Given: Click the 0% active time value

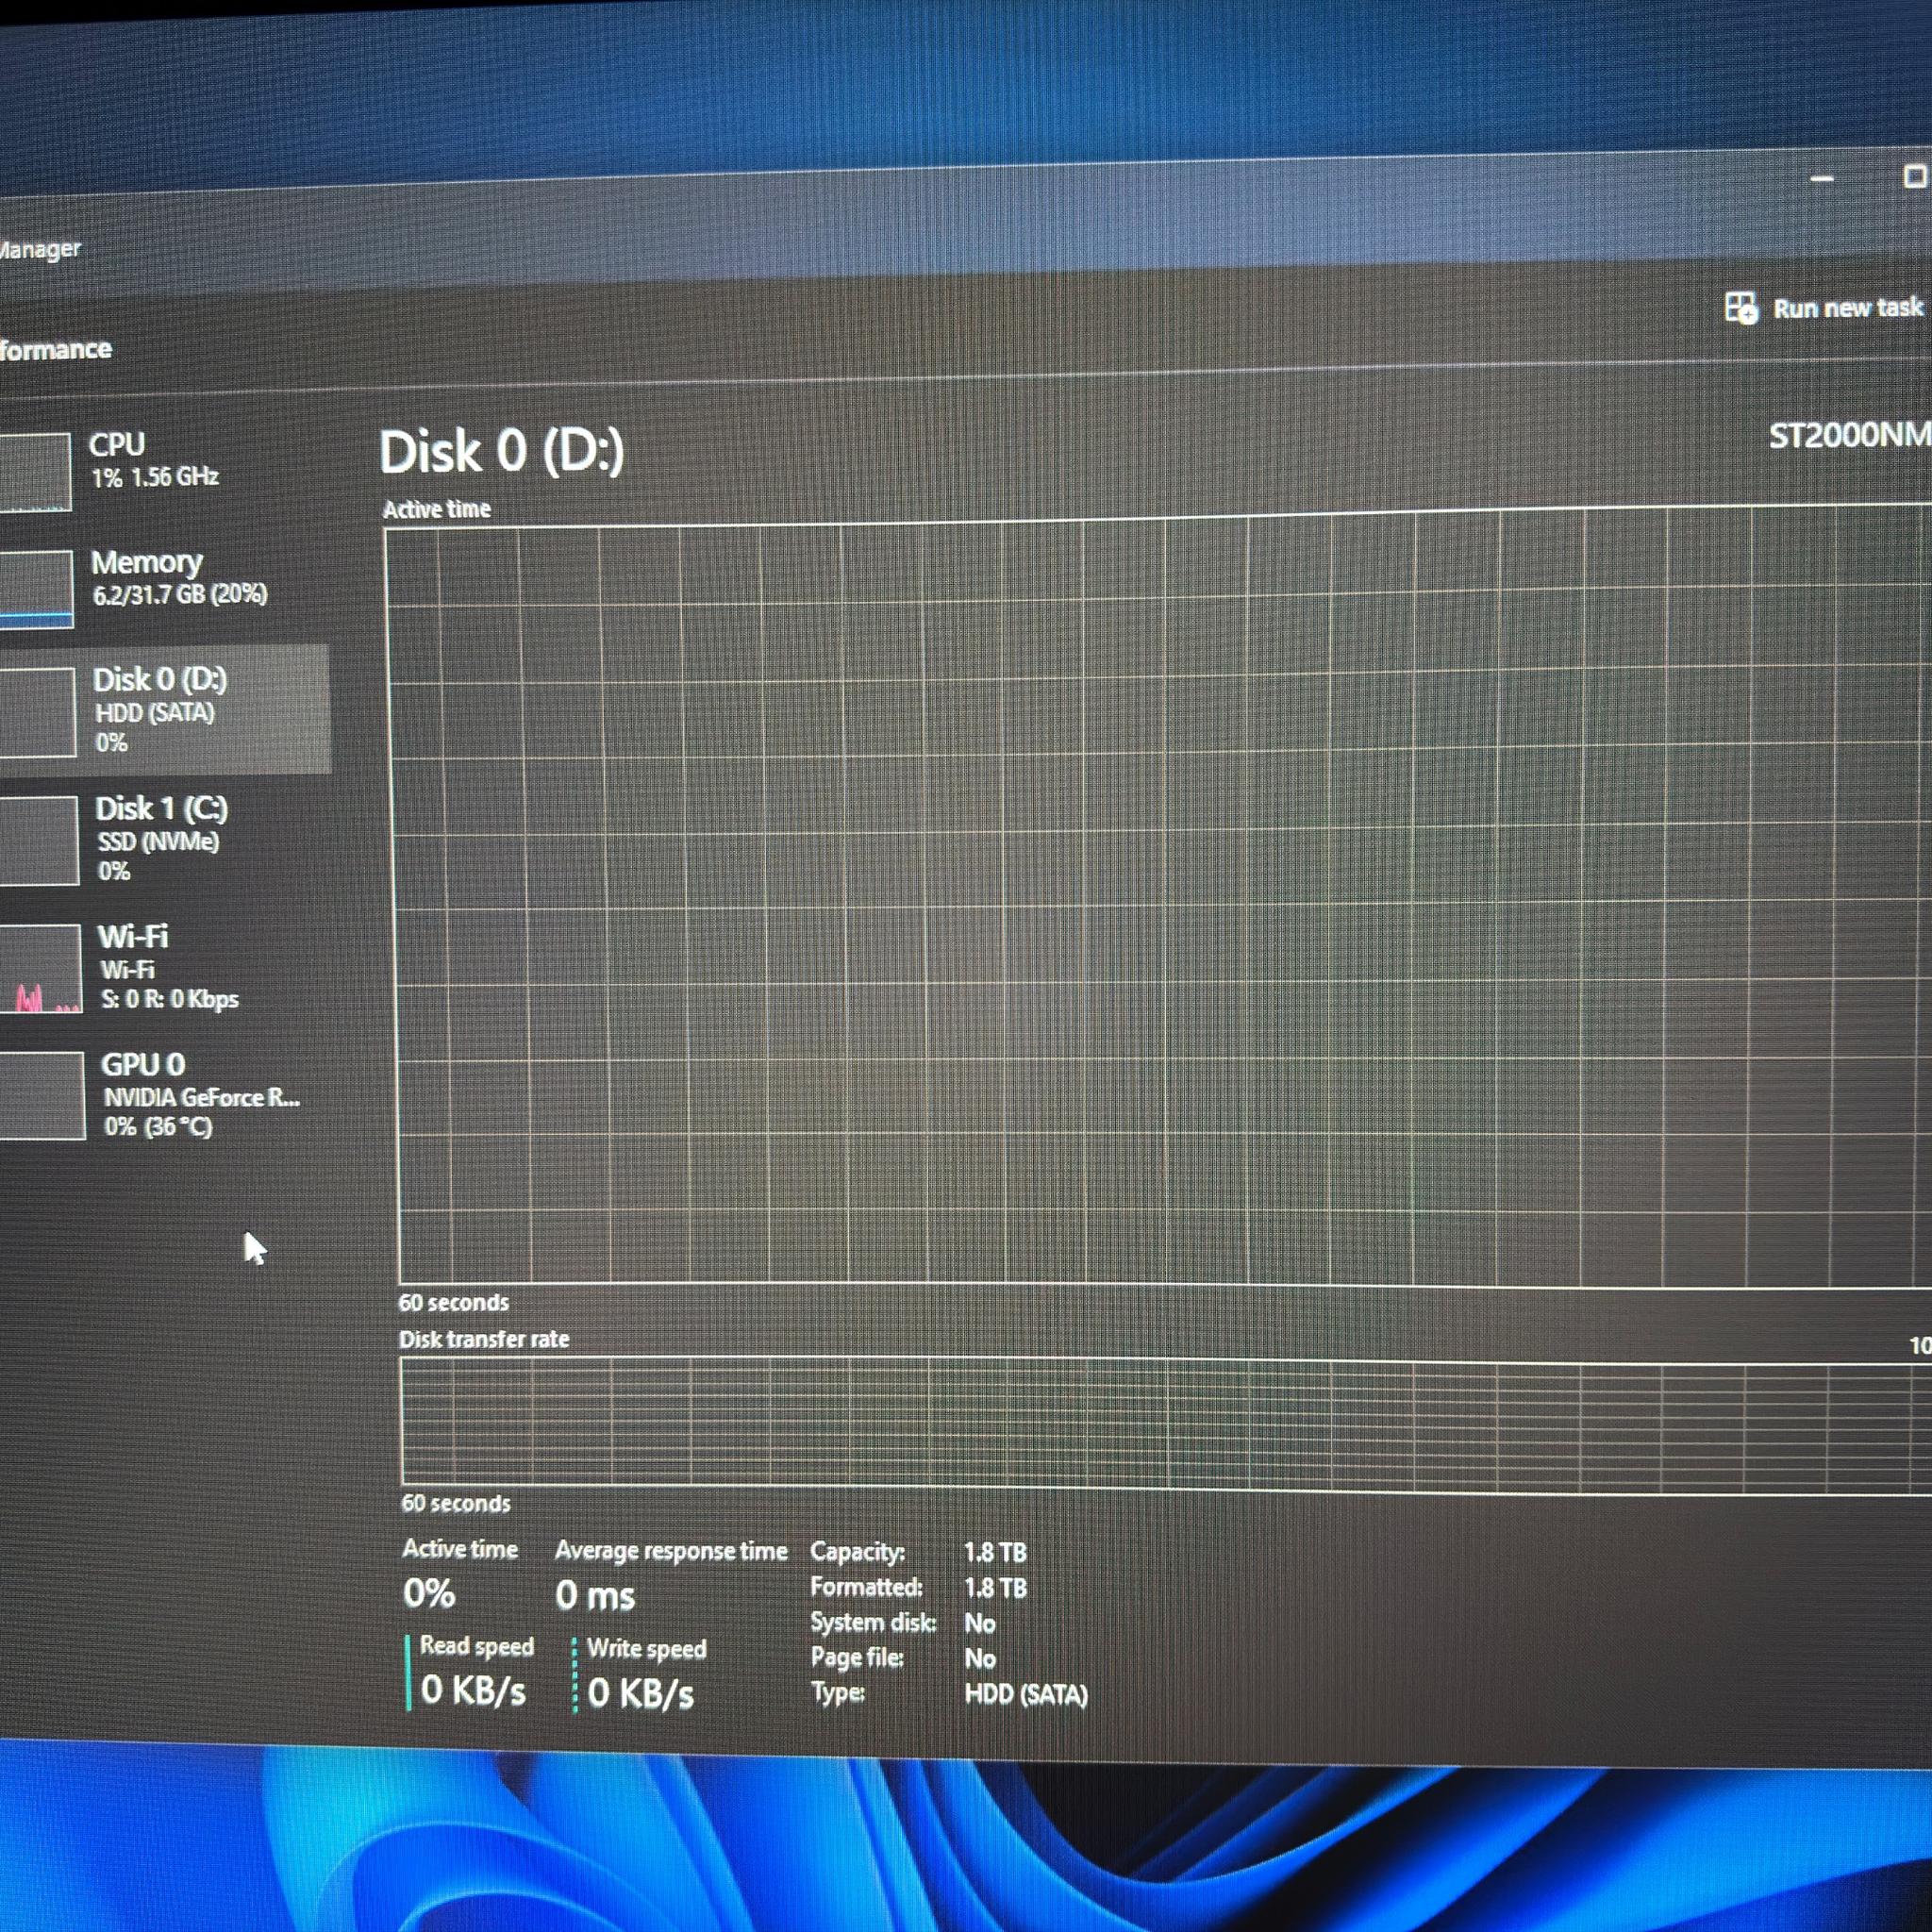Looking at the screenshot, I should [x=429, y=1593].
